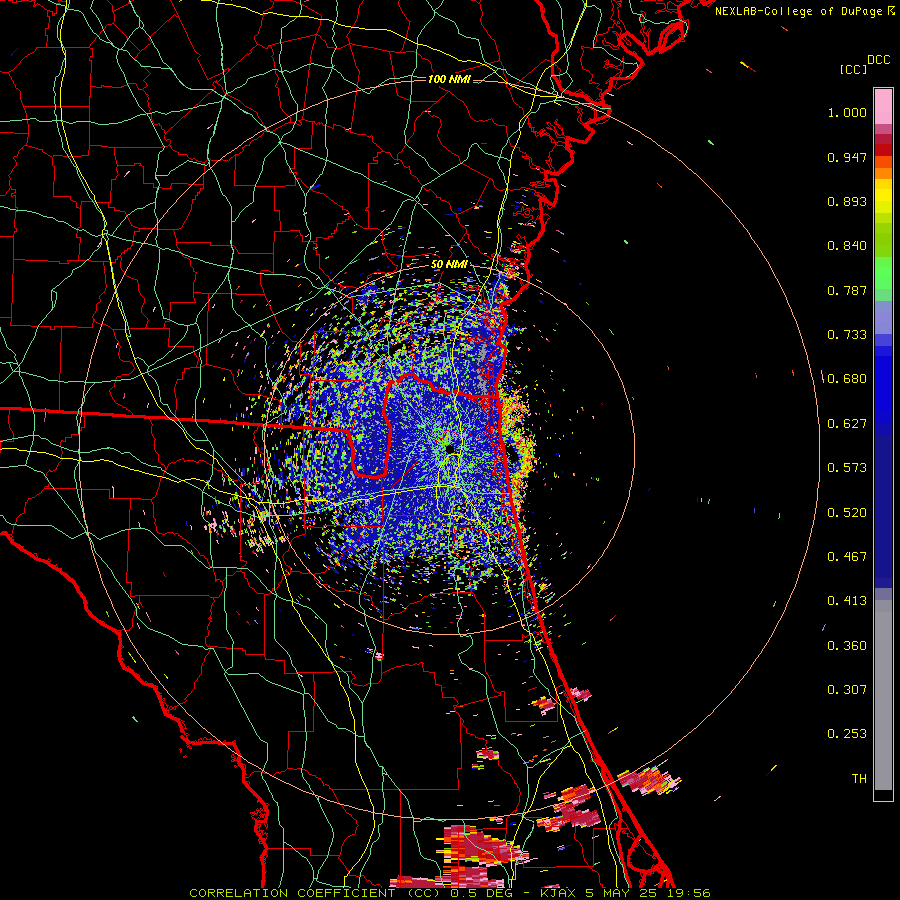Viewport: 900px width, 900px height.
Task: Click the 5 MAY 25 date text
Action: click(621, 893)
